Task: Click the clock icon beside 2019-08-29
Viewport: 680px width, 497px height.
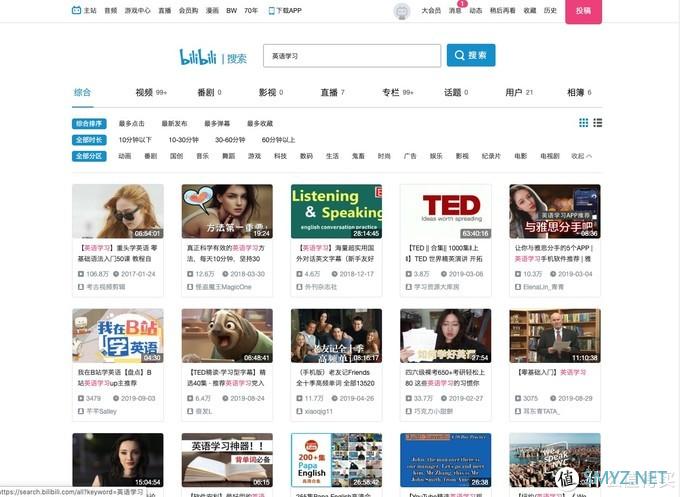Action: (553, 398)
